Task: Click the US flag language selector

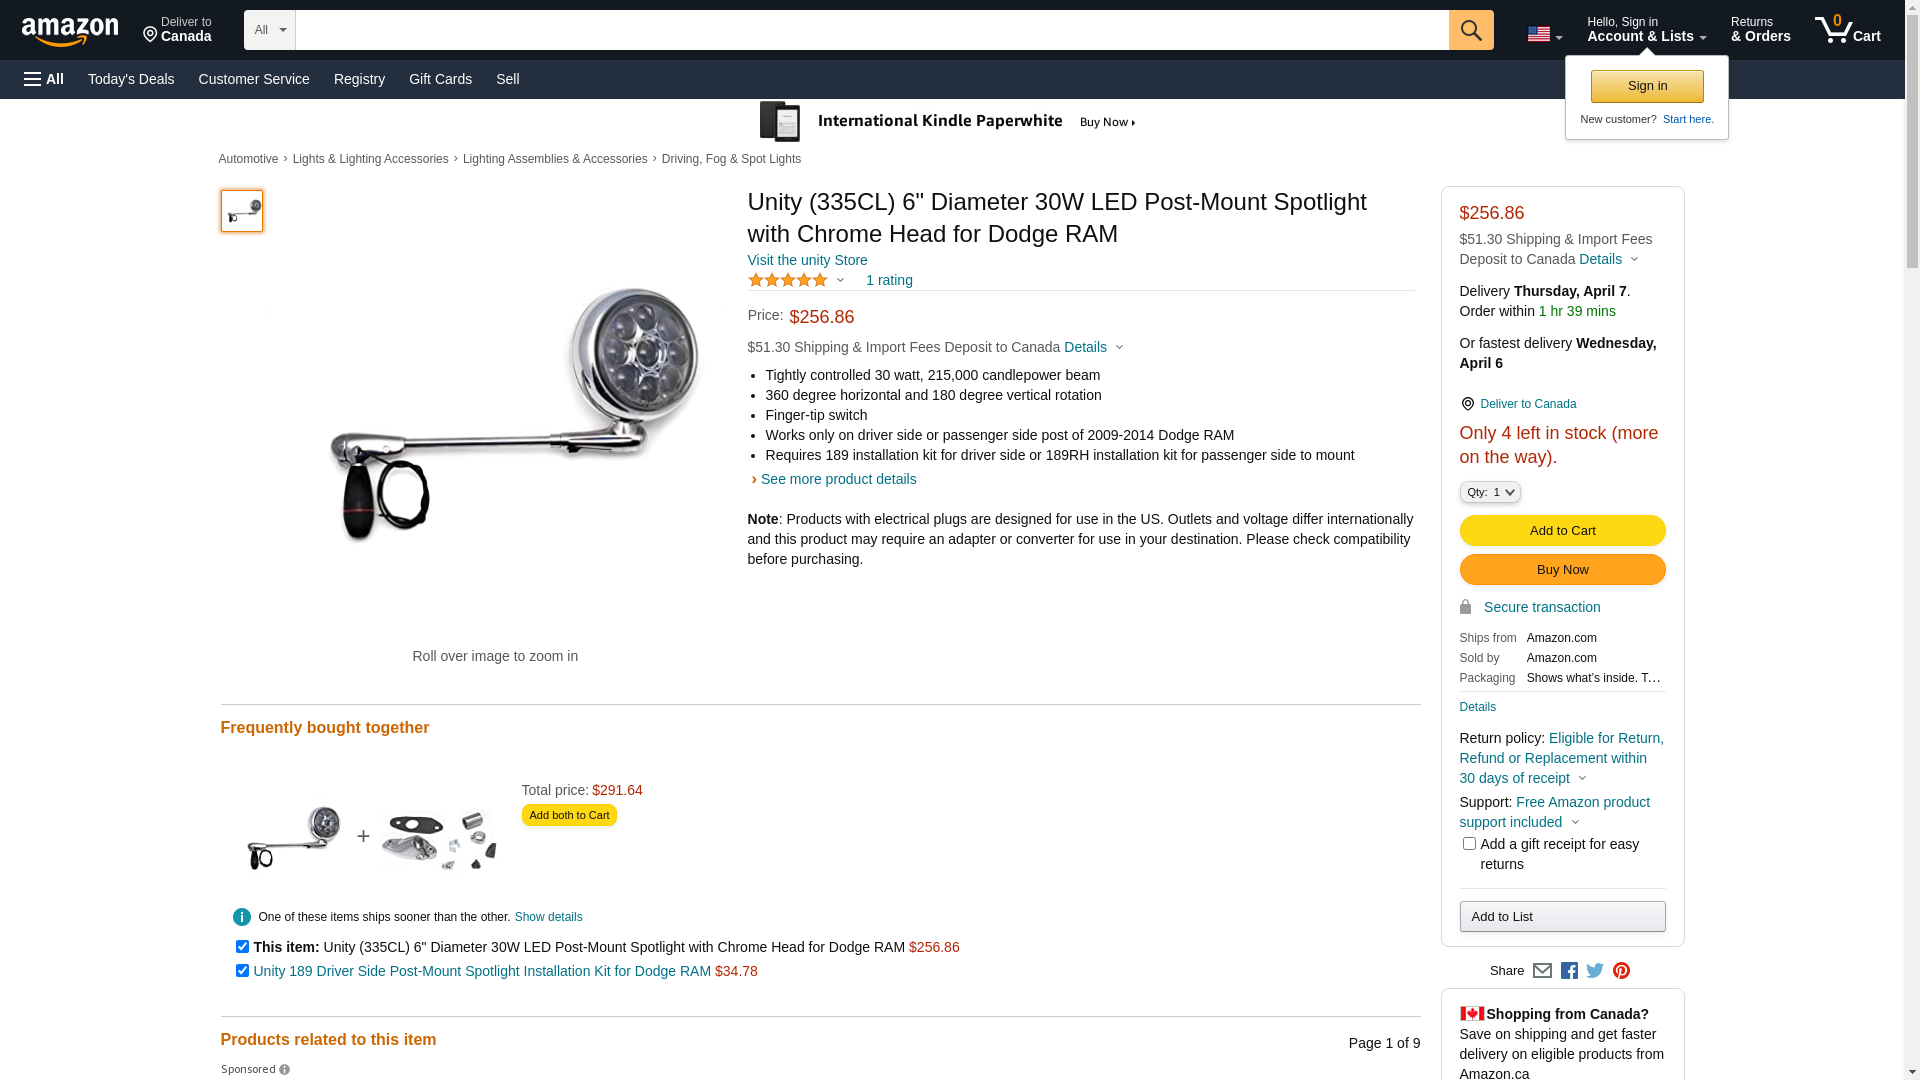Action: coord(1544,34)
